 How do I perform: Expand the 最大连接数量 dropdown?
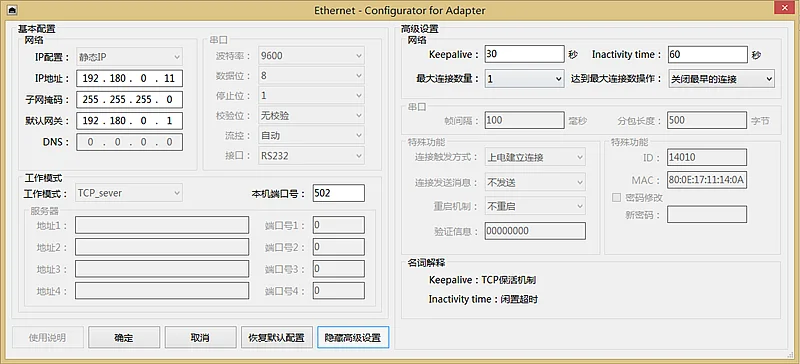pyautogui.click(x=524, y=79)
